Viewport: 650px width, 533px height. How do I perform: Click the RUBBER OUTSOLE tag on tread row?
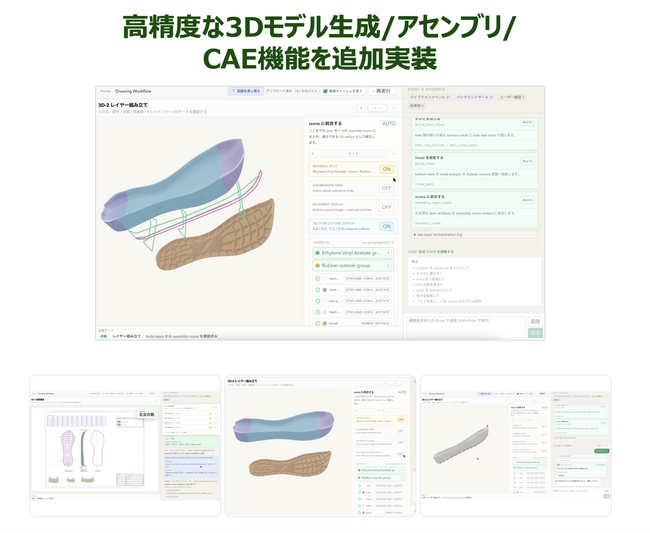click(x=376, y=323)
